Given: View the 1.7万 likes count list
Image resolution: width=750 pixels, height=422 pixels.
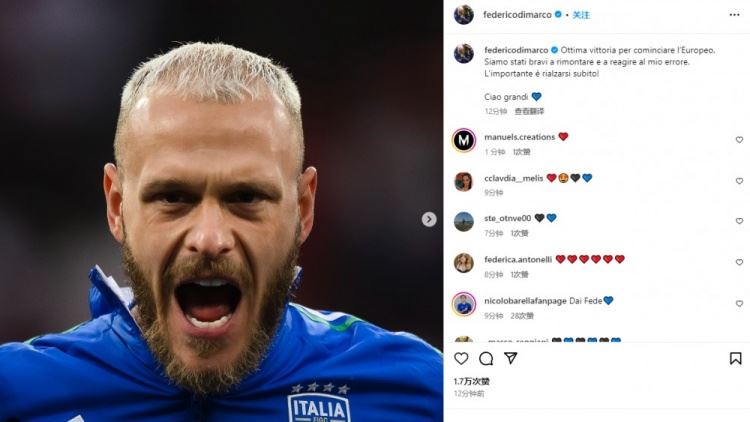Looking at the screenshot, I should tap(472, 381).
